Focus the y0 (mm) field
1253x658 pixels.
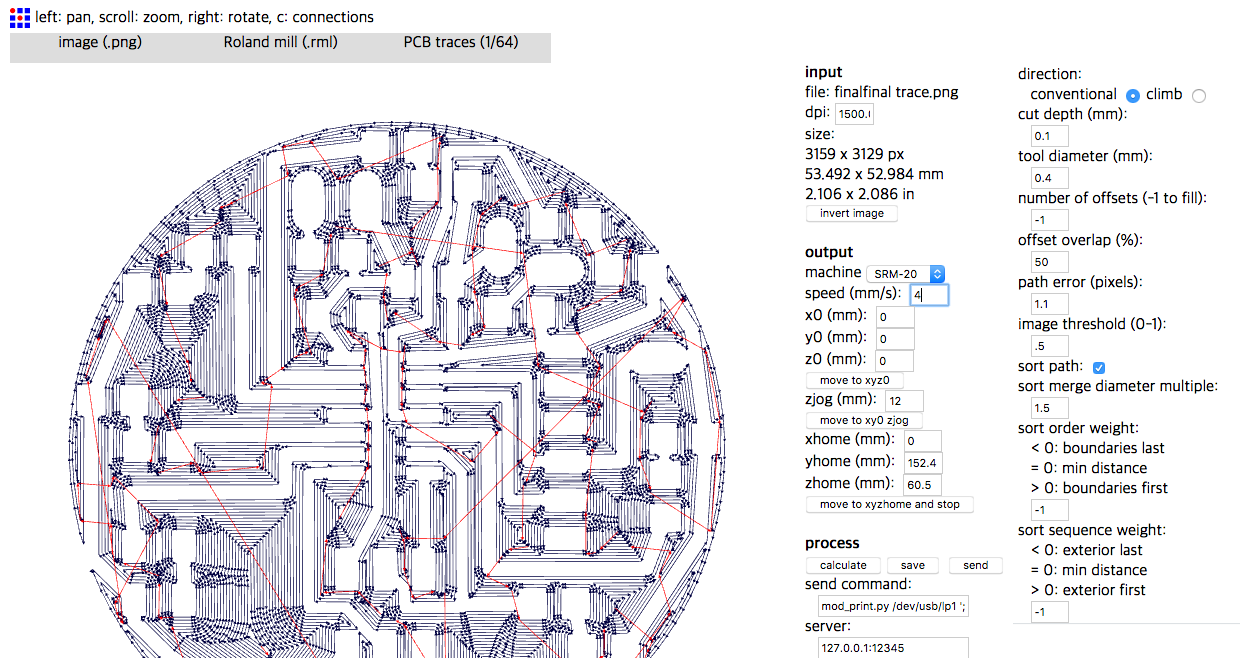895,339
